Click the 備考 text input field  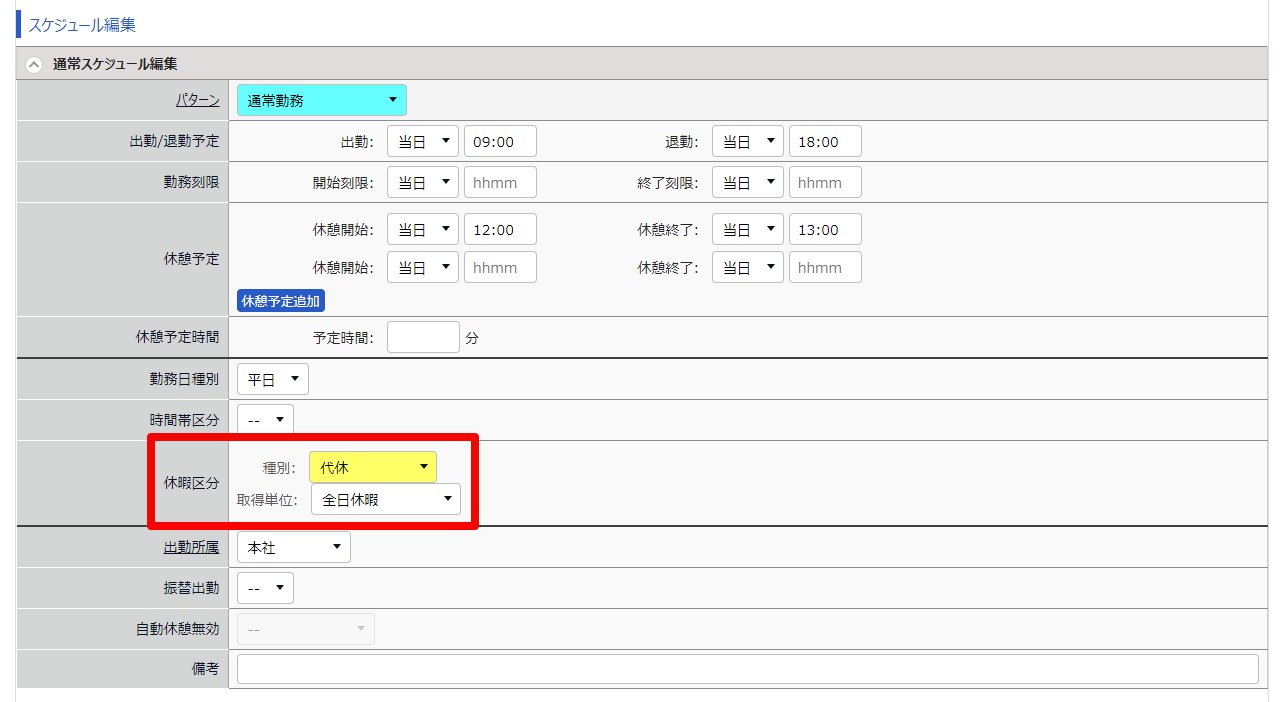[x=748, y=669]
